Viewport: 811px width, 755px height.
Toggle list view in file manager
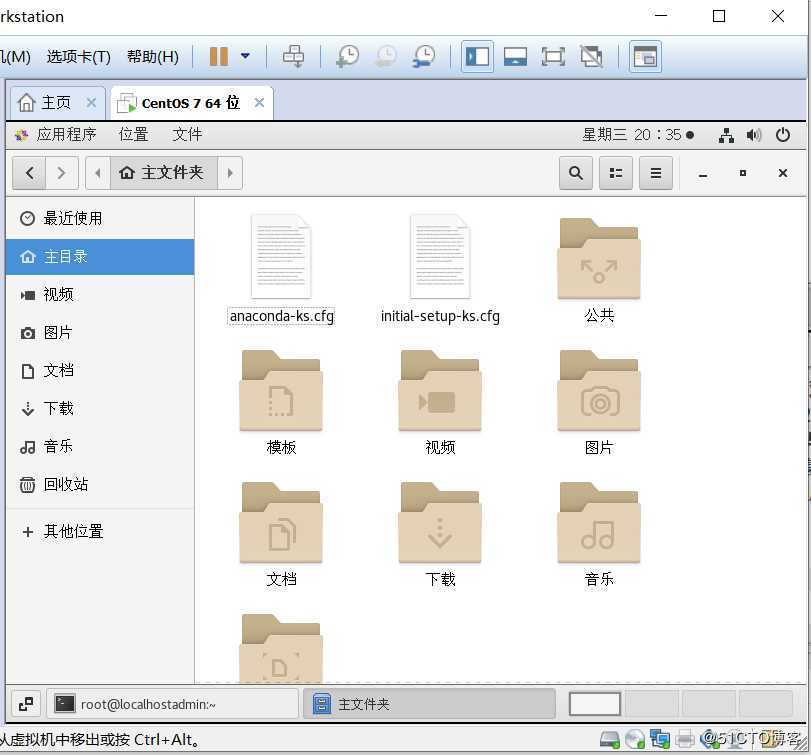[615, 173]
